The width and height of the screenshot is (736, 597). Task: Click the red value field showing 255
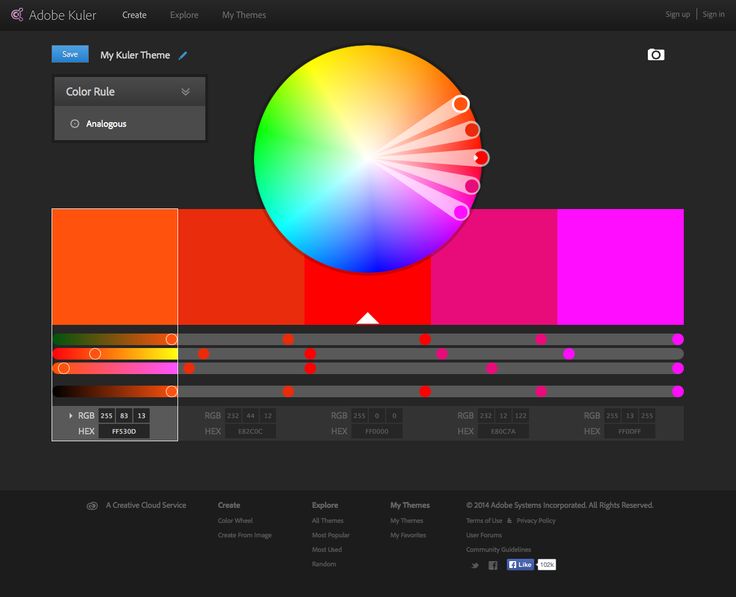click(x=107, y=415)
